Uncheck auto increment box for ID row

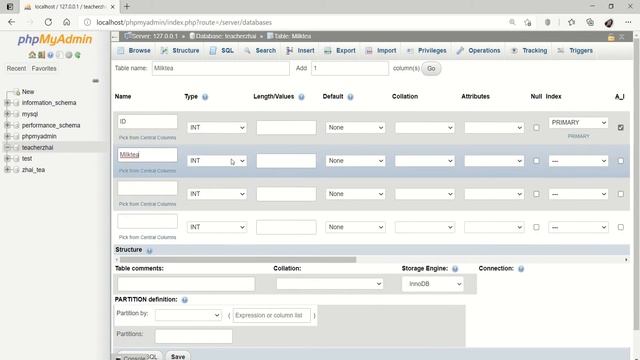click(x=620, y=128)
